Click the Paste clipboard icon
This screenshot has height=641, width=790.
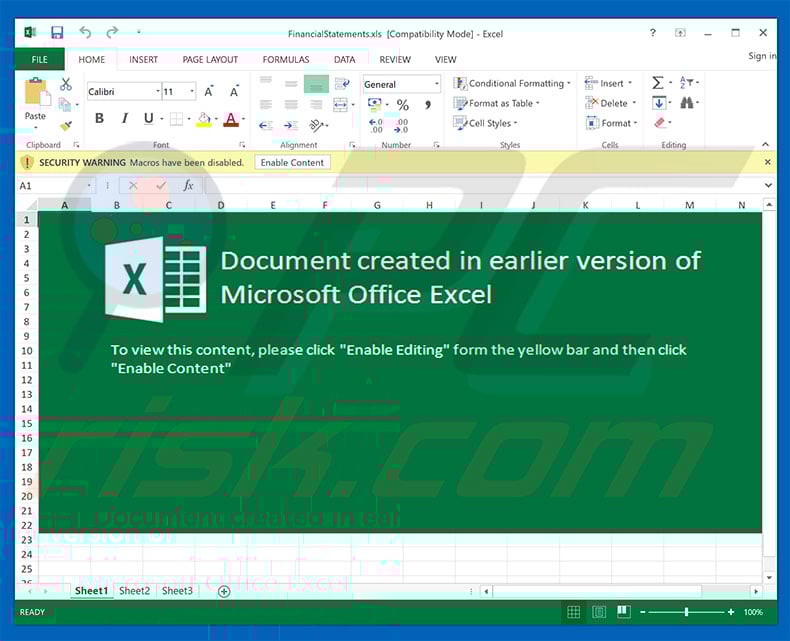click(37, 92)
